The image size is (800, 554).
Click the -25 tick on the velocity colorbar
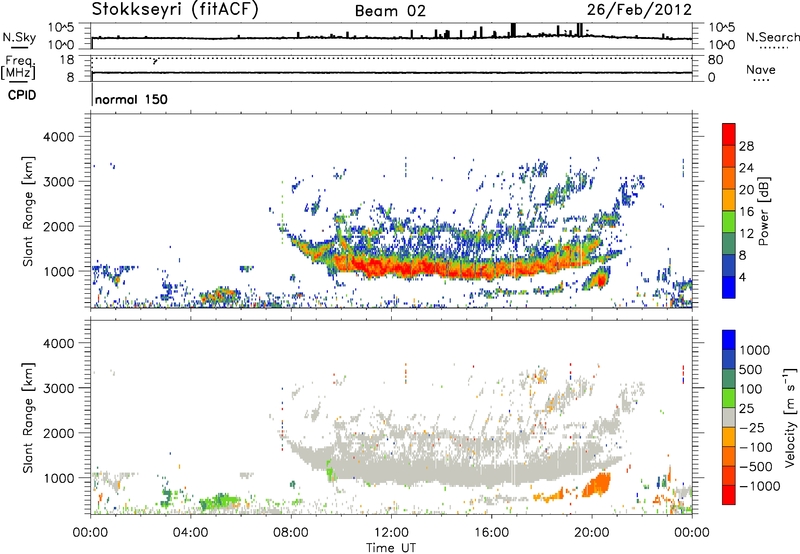point(752,427)
